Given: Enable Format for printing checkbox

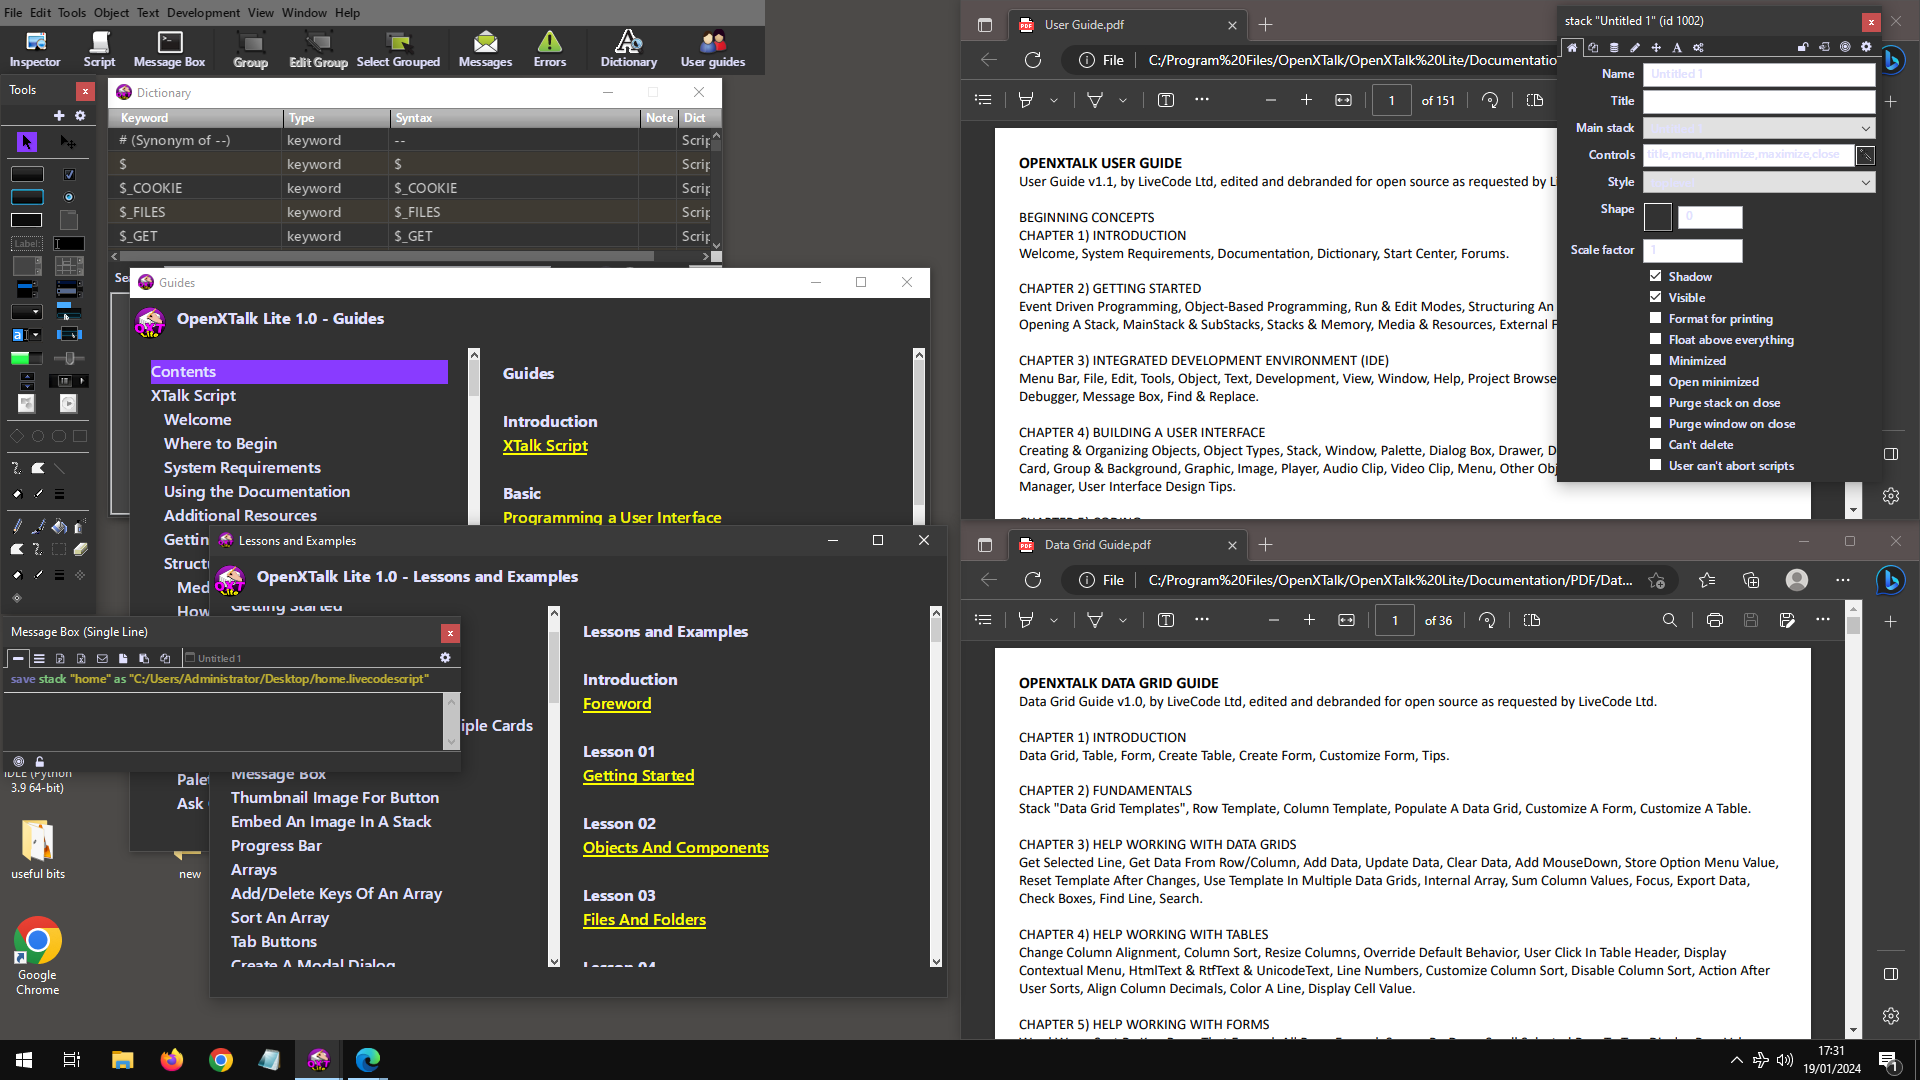Looking at the screenshot, I should pos(1656,318).
